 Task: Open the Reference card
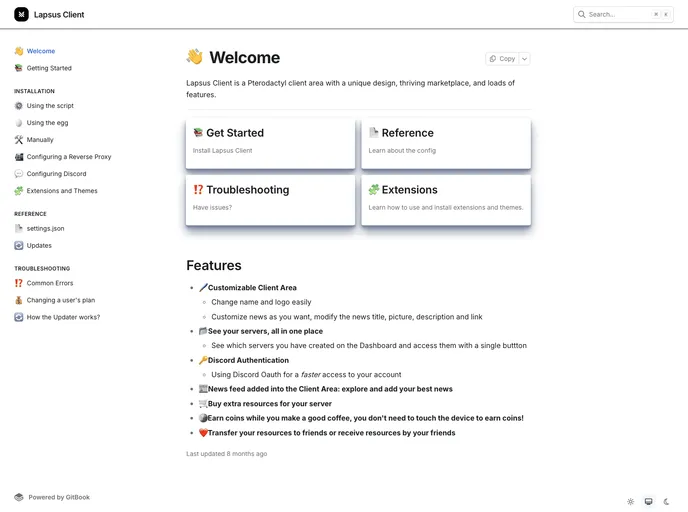[x=446, y=143]
